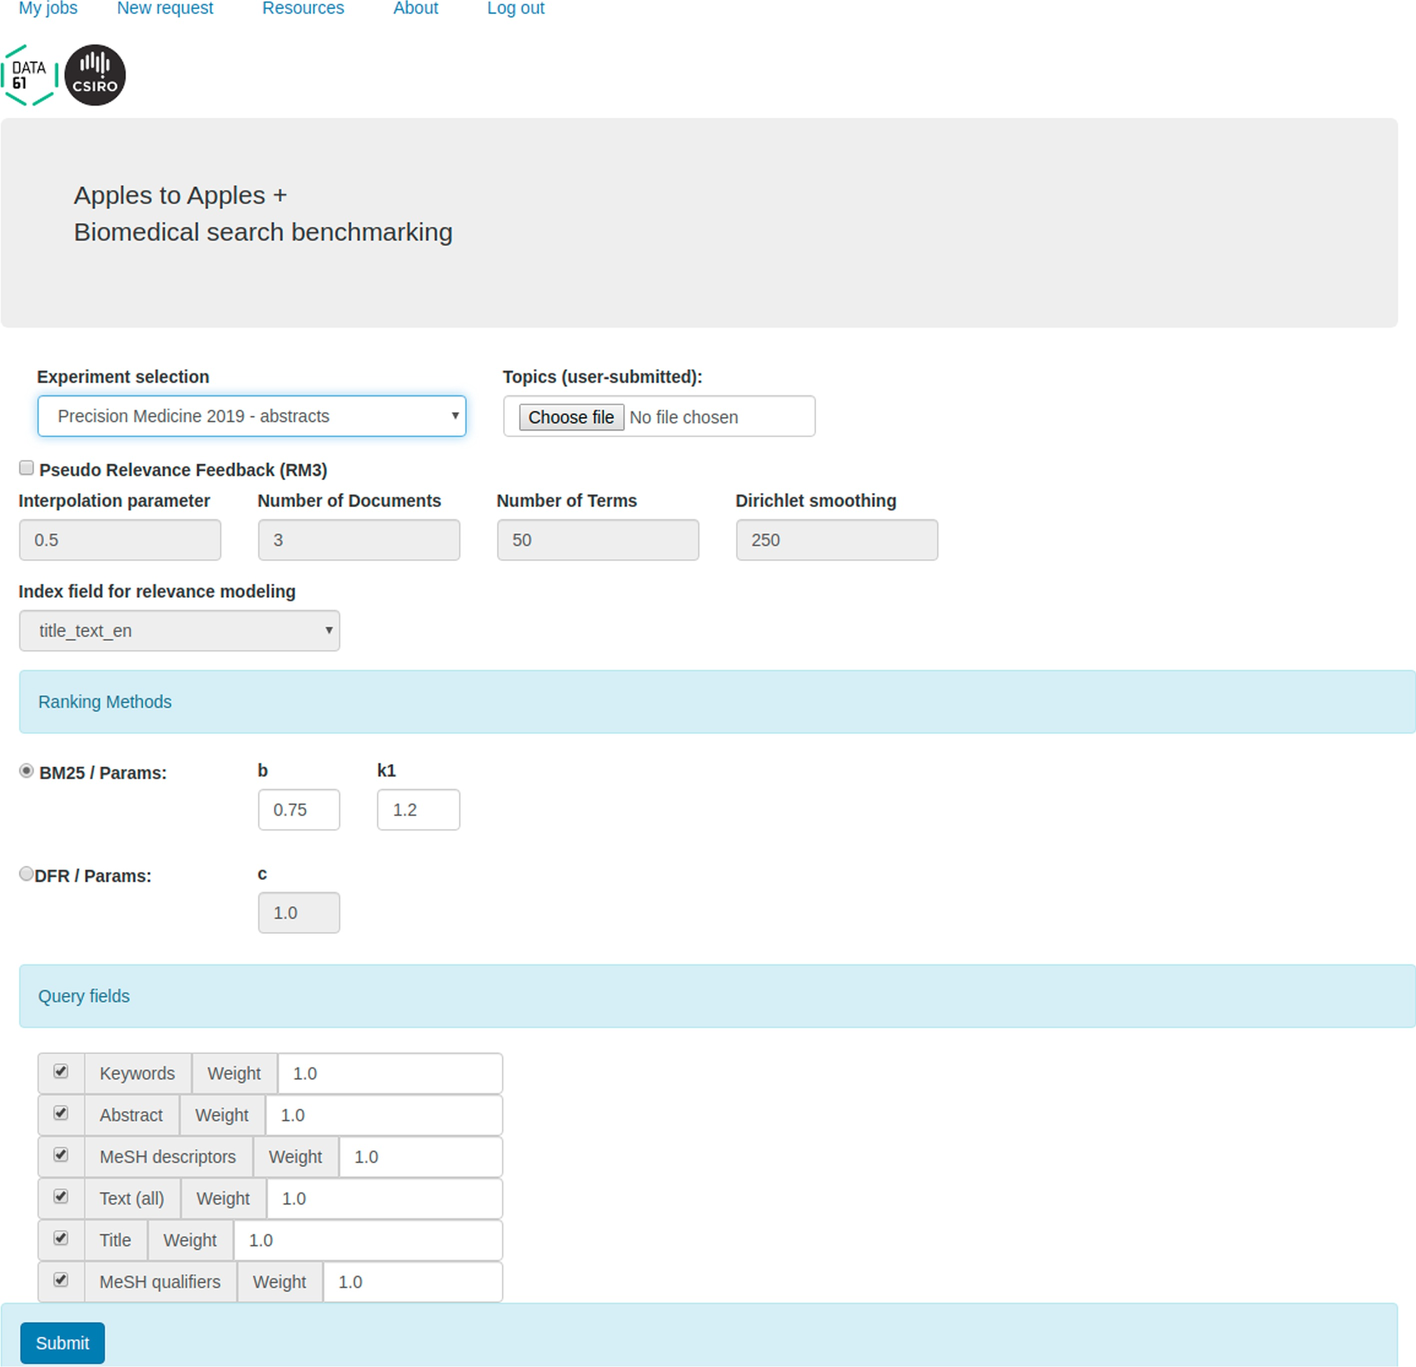This screenshot has width=1416, height=1367.
Task: Click the BM25 / Params label
Action: click(x=103, y=773)
